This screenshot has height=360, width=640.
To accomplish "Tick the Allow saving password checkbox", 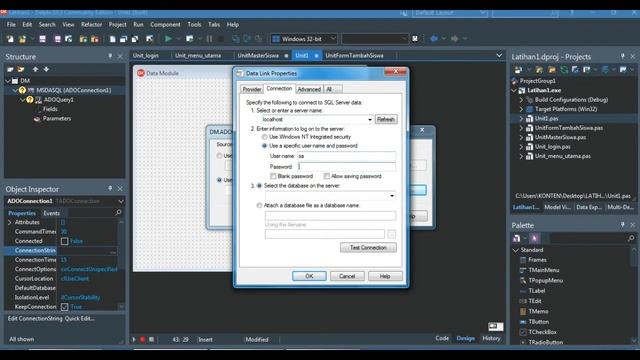I will (327, 176).
